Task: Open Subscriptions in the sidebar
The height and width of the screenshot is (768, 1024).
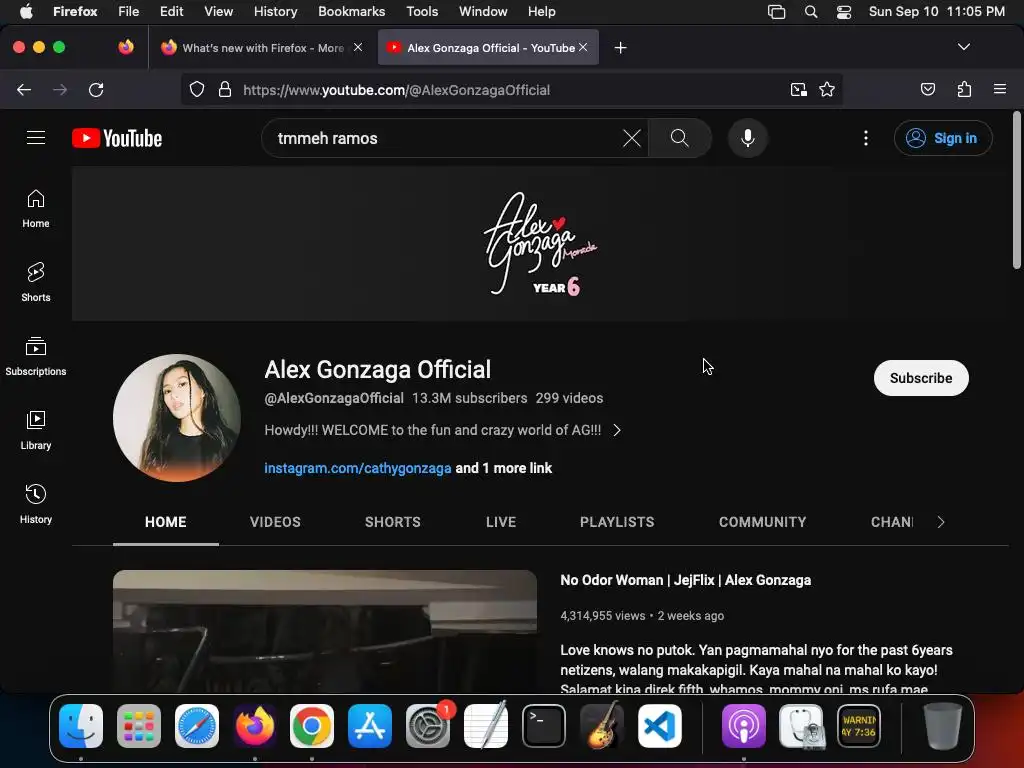Action: pos(36,356)
